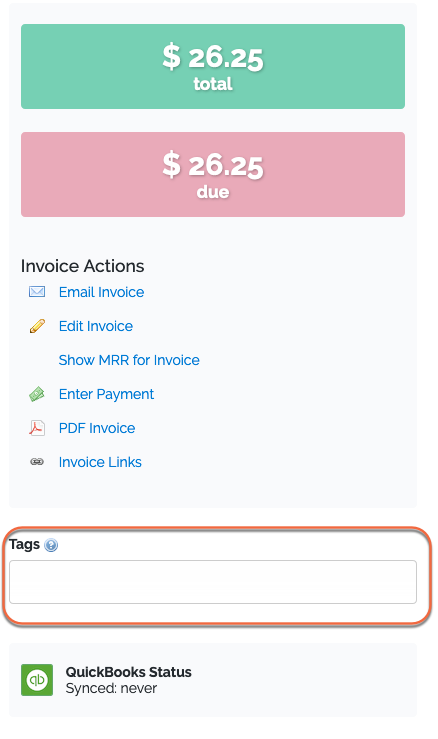The height and width of the screenshot is (739, 438).
Task: Open the PDF Invoice link
Action: pos(97,428)
